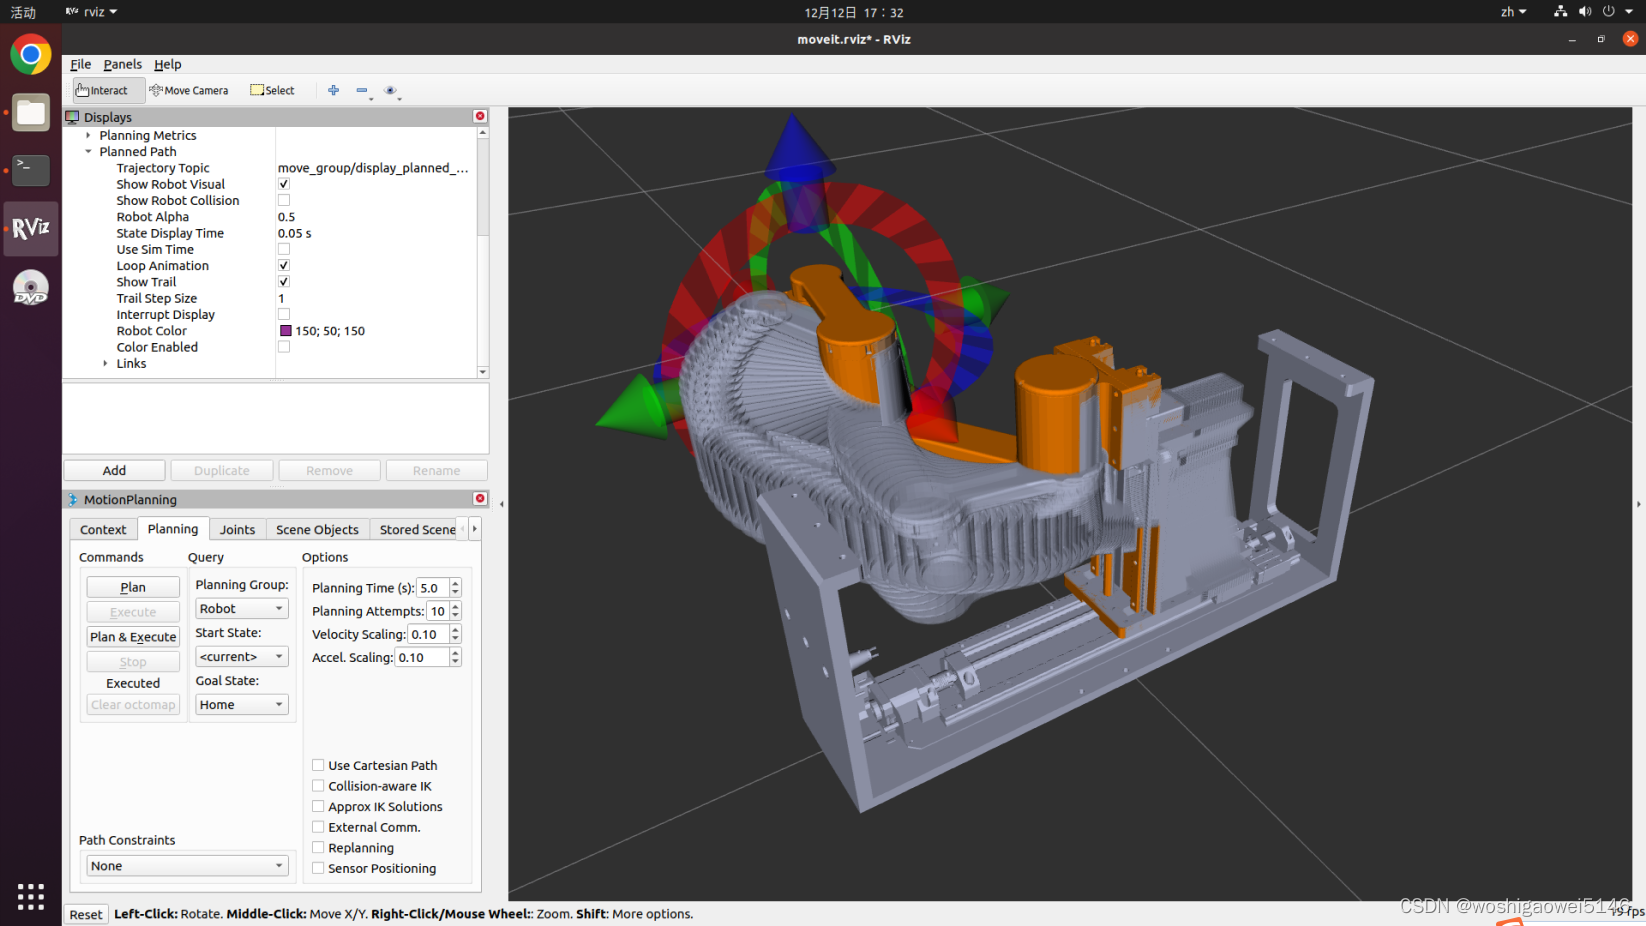Click the Displays panel monitor icon
Viewport: 1646px width, 926px height.
tap(72, 117)
